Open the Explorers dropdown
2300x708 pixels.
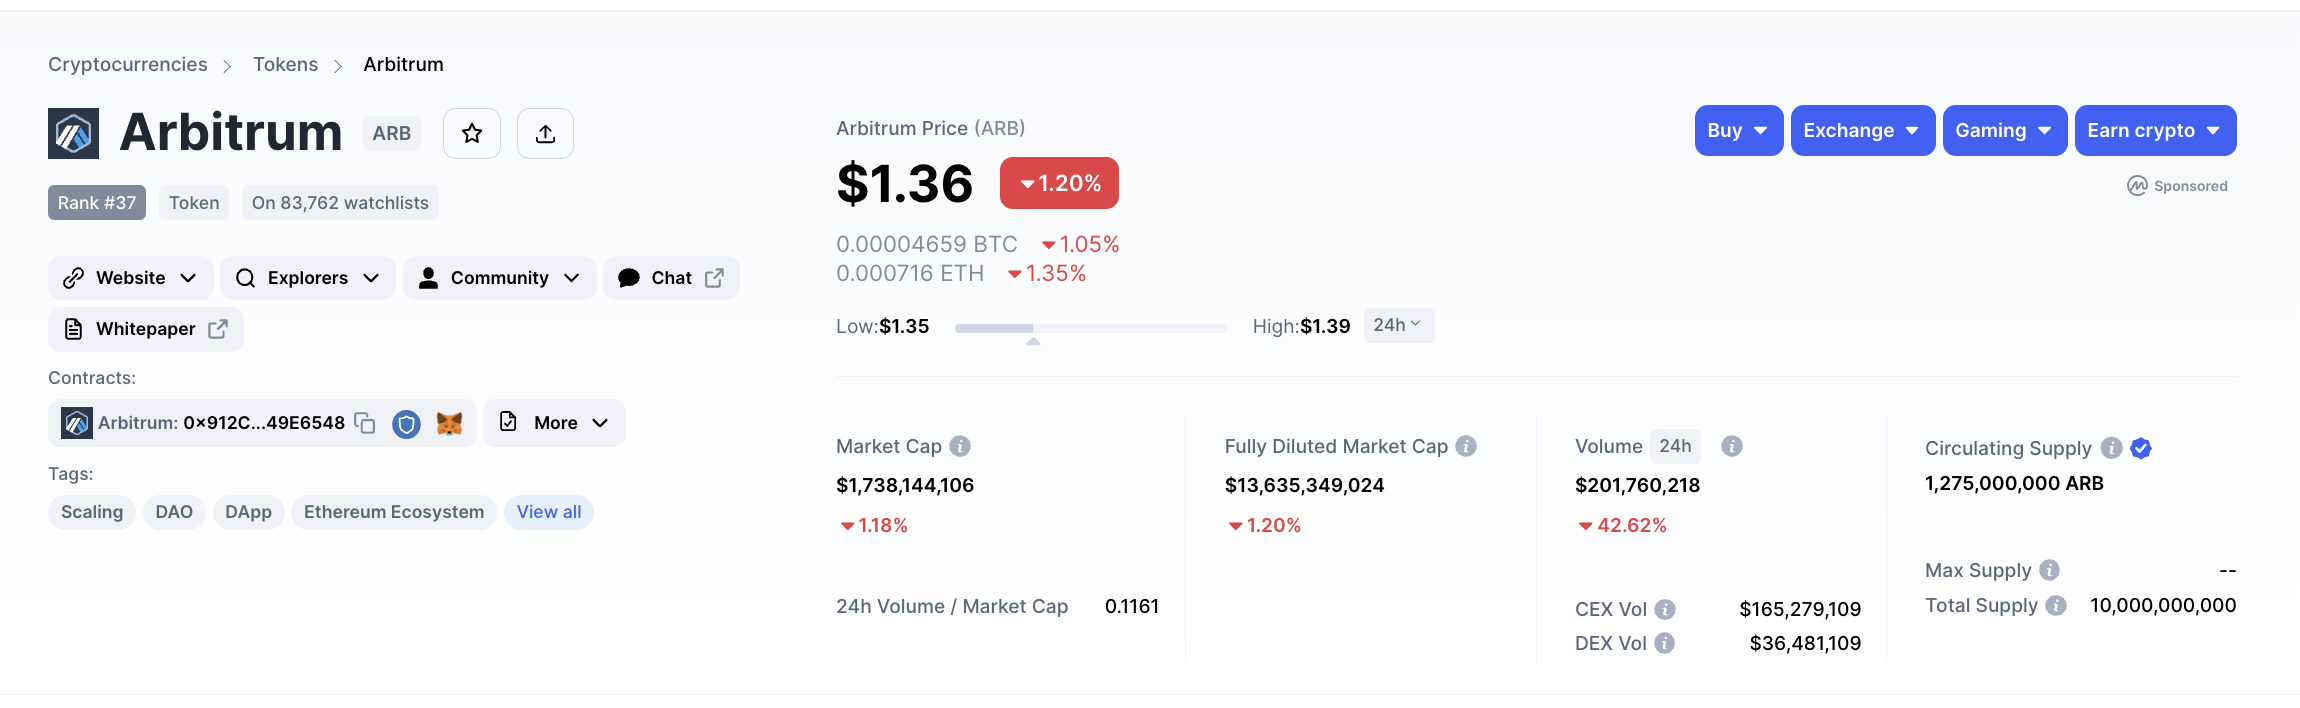(308, 278)
